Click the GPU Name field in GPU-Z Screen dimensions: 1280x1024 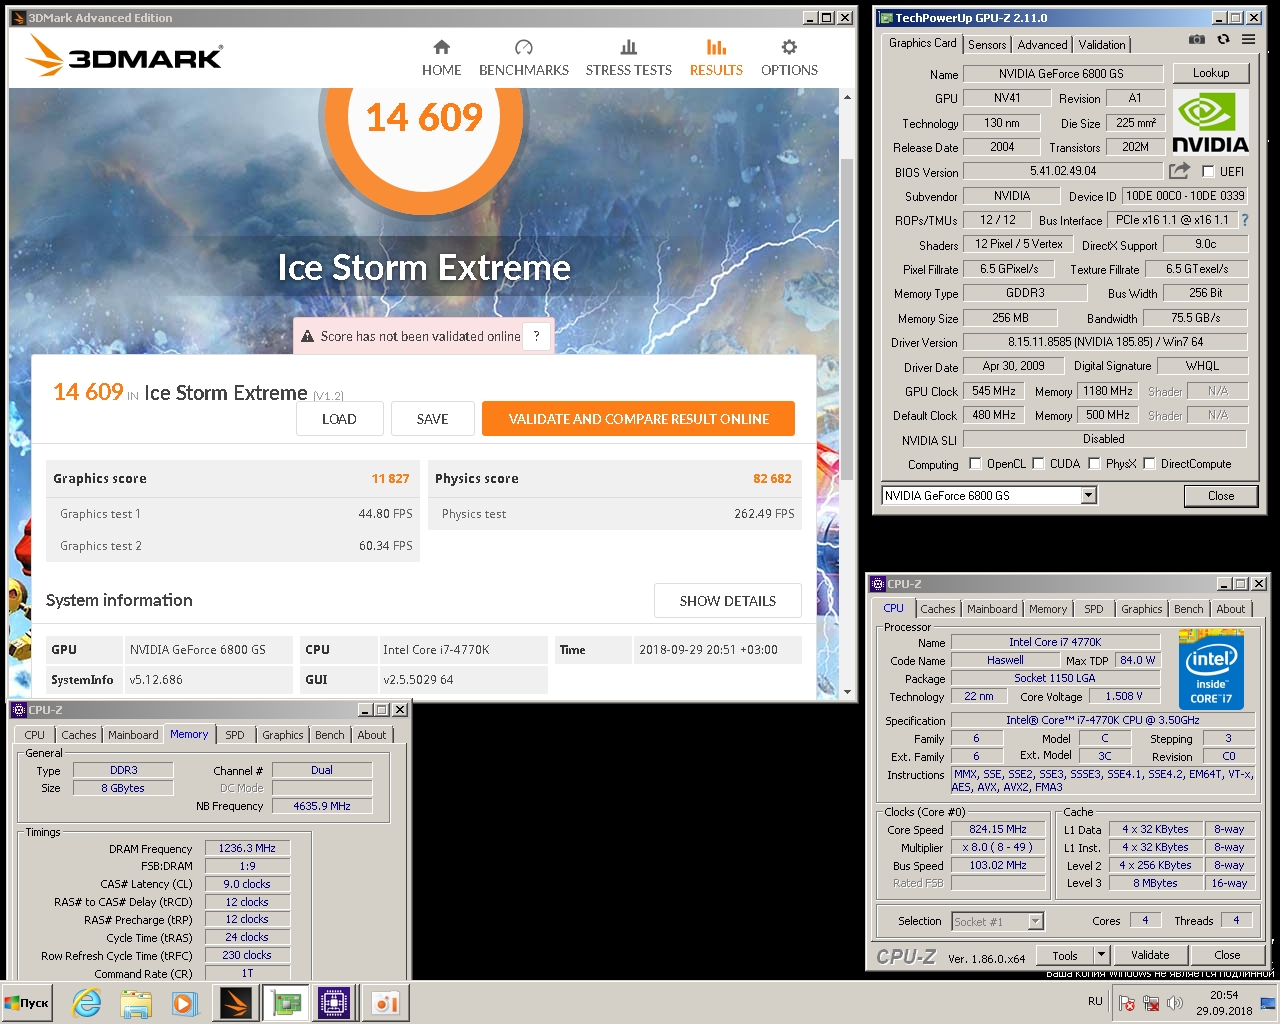[x=1061, y=74]
